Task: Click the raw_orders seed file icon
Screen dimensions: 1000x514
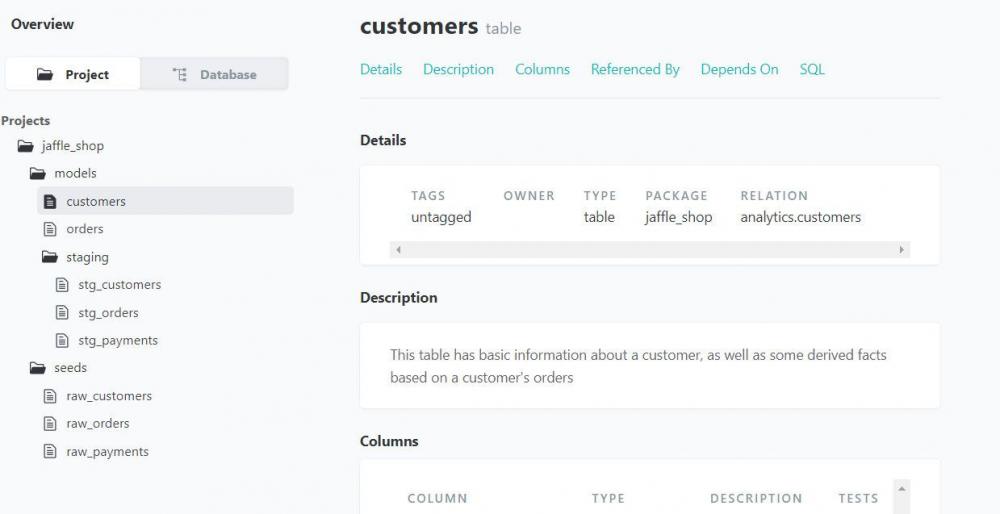Action: point(50,424)
